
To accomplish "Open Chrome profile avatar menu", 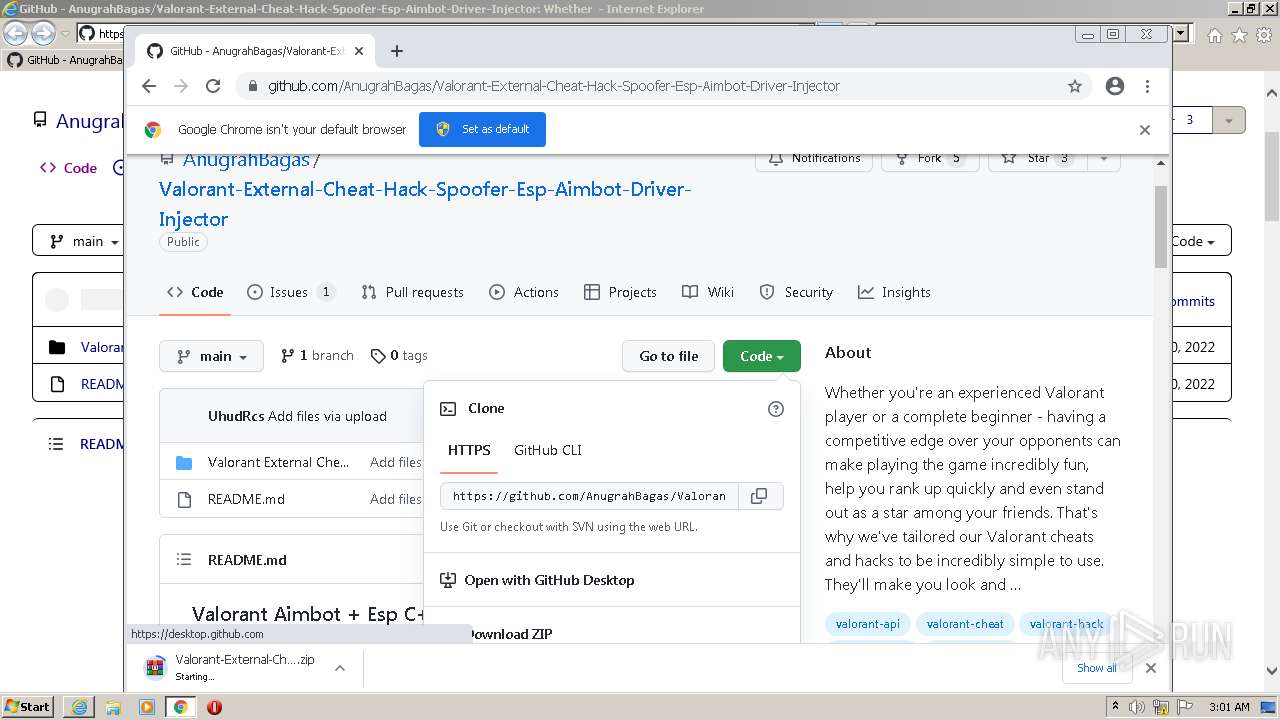I will (1115, 86).
